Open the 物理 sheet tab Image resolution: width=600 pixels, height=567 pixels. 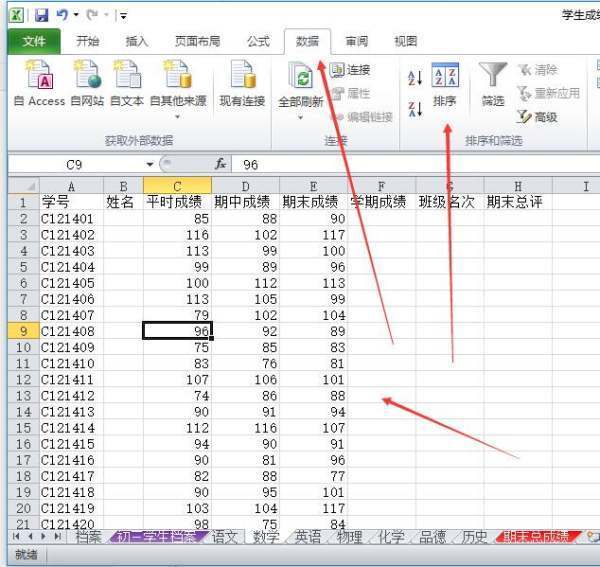pyautogui.click(x=350, y=537)
